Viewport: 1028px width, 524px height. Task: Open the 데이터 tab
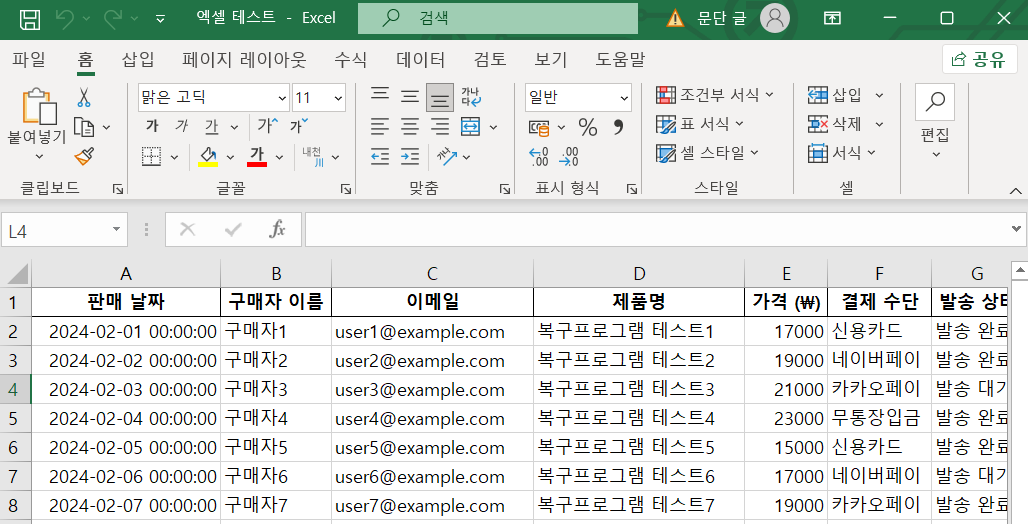tap(420, 60)
